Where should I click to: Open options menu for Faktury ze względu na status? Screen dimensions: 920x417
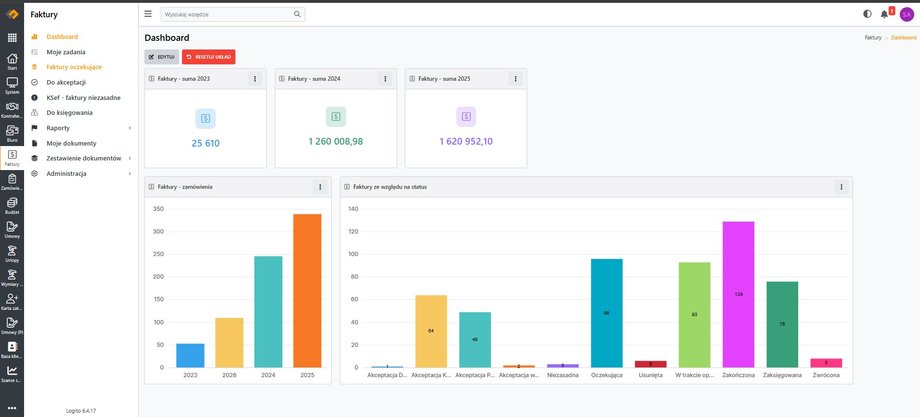(x=841, y=186)
